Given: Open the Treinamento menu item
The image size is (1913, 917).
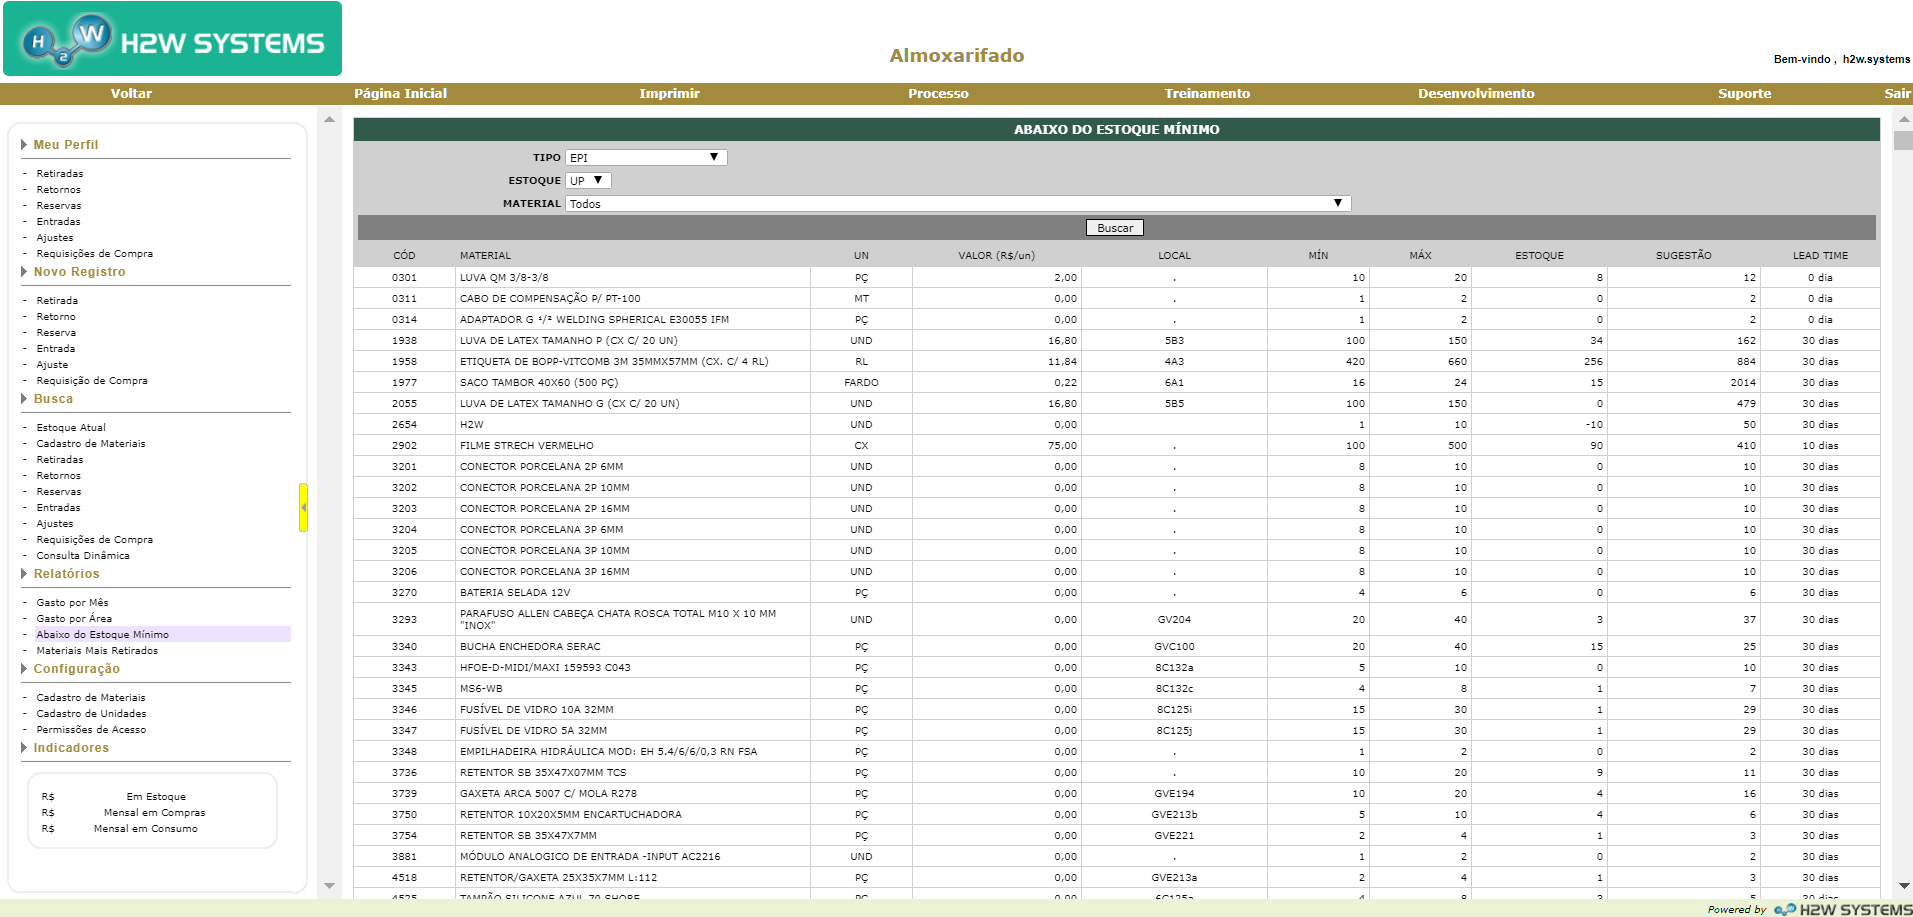Looking at the screenshot, I should point(1206,94).
